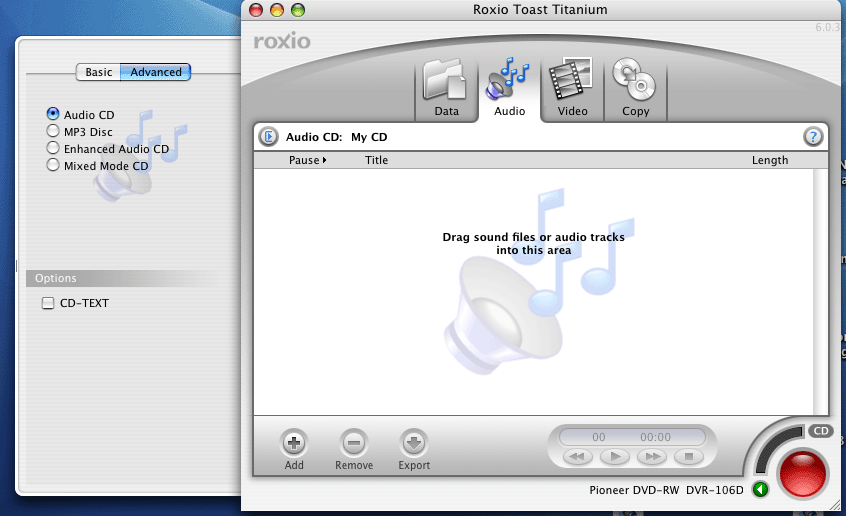846x516 pixels.
Task: Click the rewind playback button
Action: [577, 457]
